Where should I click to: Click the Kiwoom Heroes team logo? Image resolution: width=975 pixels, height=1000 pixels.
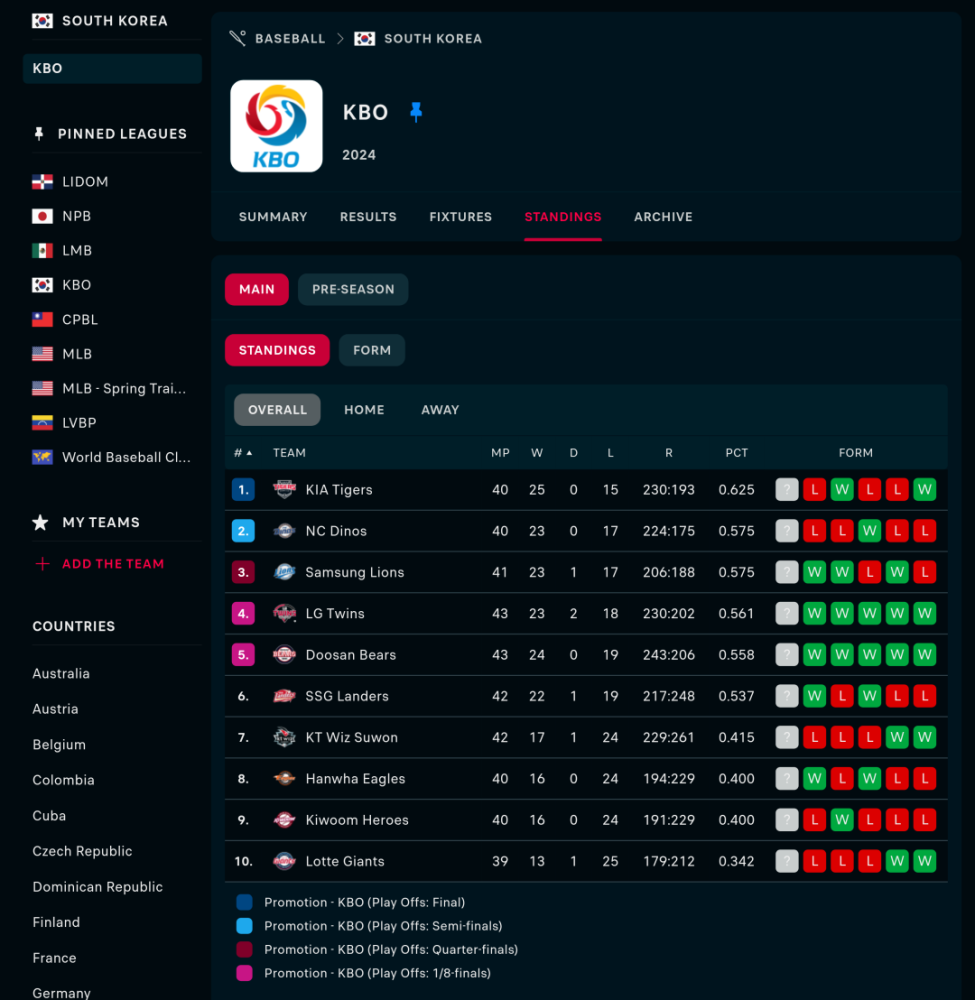284,820
